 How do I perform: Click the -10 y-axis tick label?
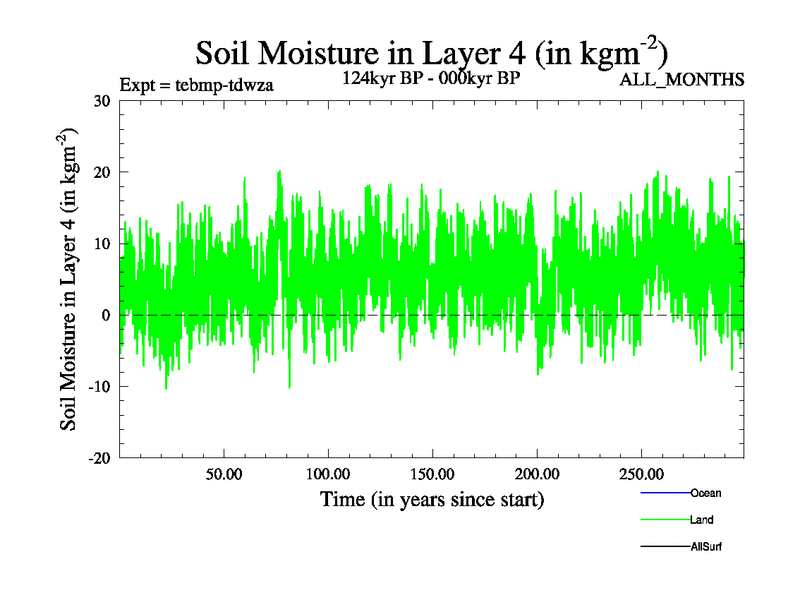(98, 386)
